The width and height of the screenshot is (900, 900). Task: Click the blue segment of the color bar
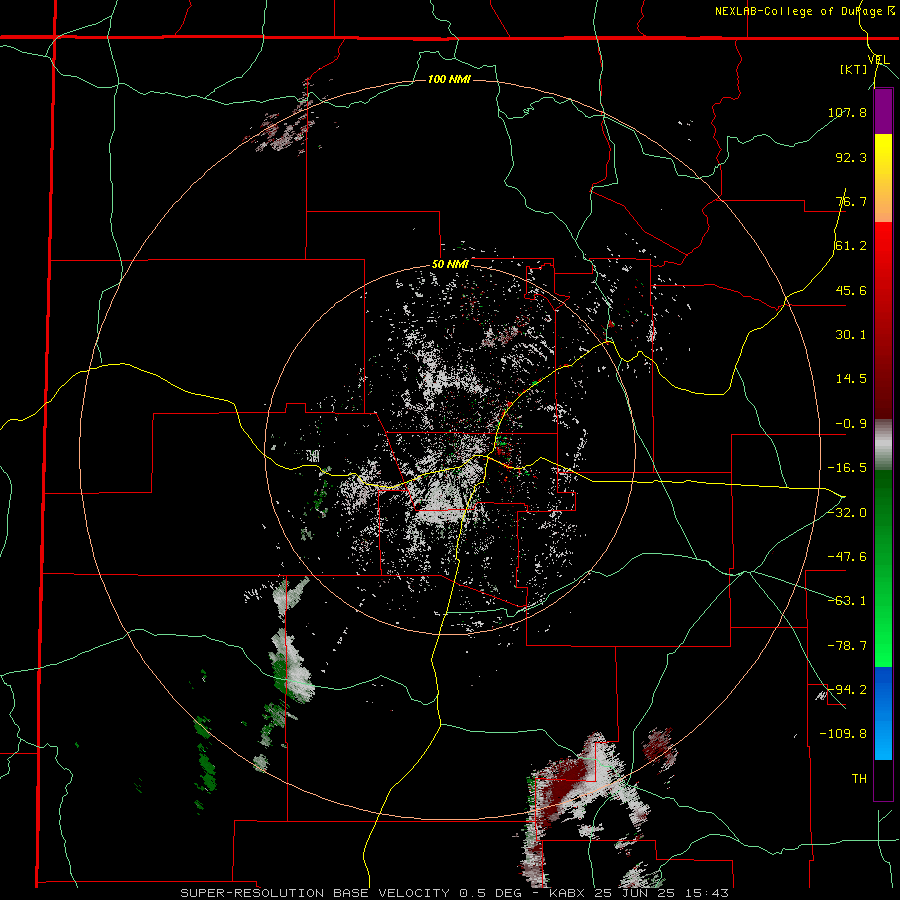tap(883, 713)
